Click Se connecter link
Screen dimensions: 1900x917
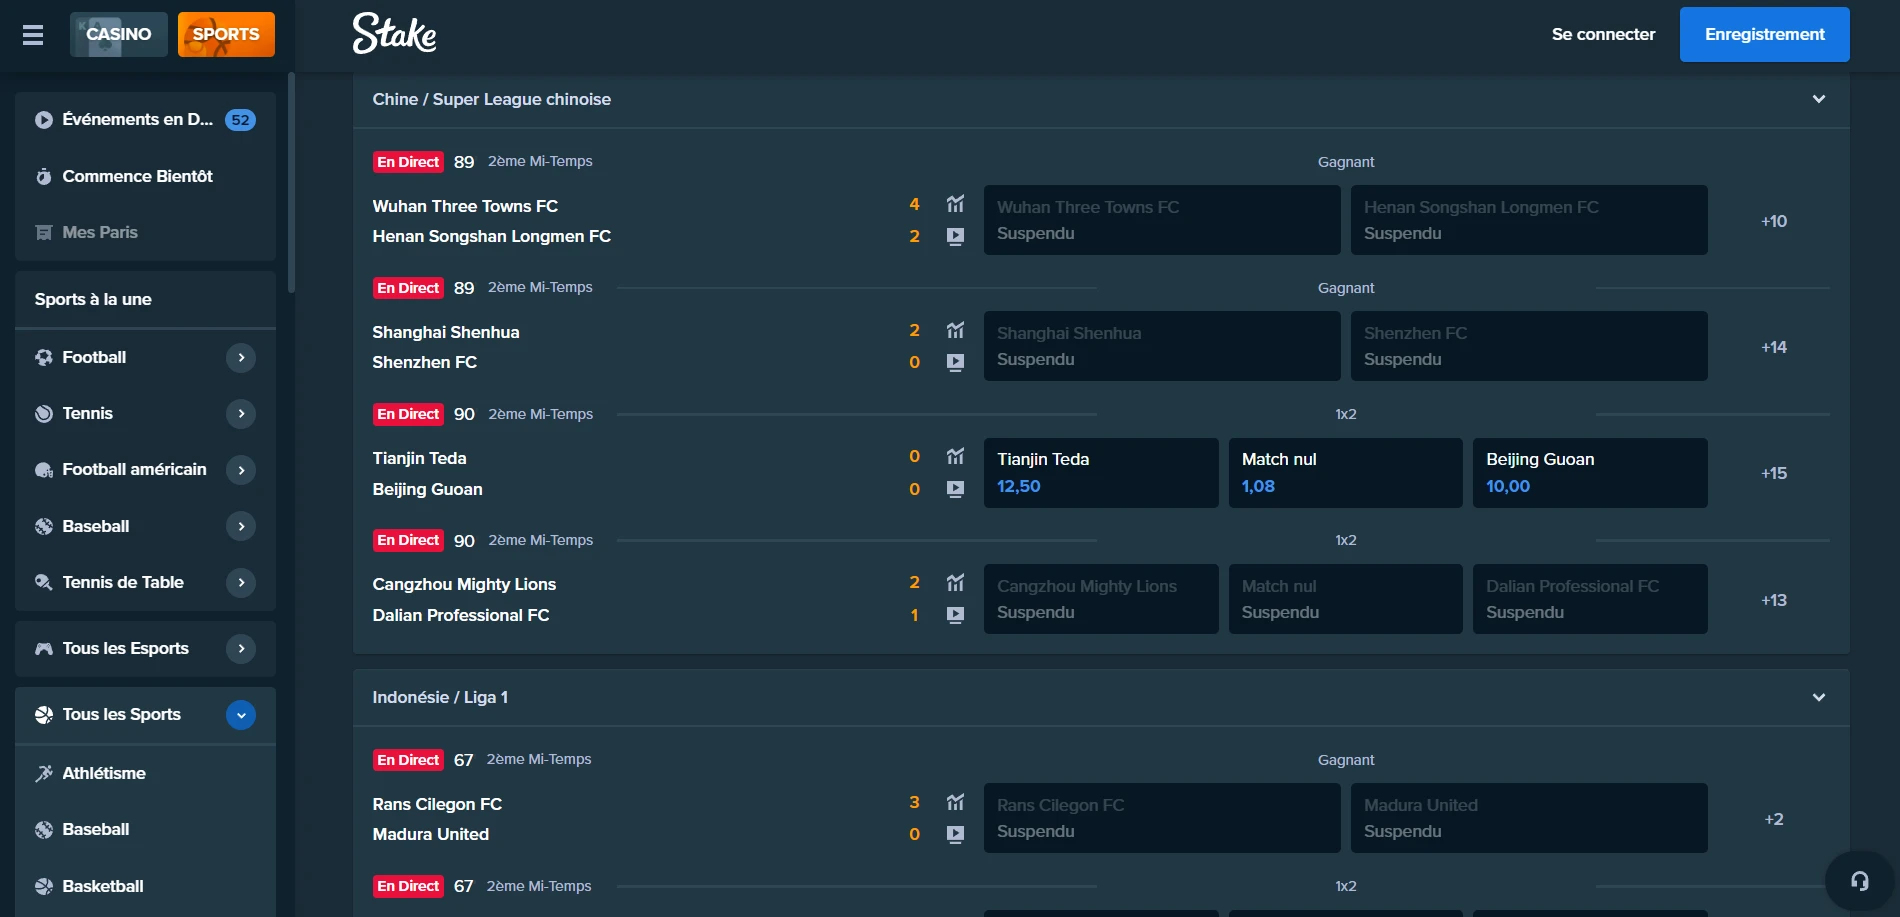[1603, 34]
